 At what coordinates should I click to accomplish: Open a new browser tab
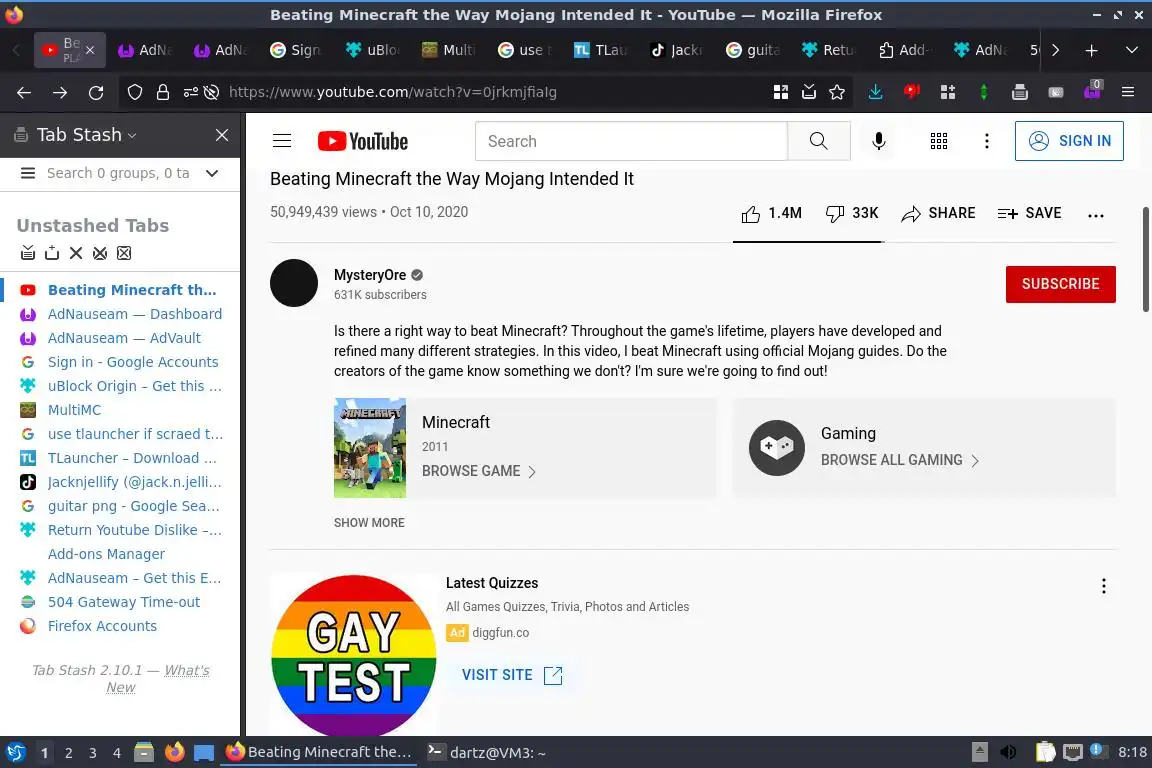[x=1092, y=50]
